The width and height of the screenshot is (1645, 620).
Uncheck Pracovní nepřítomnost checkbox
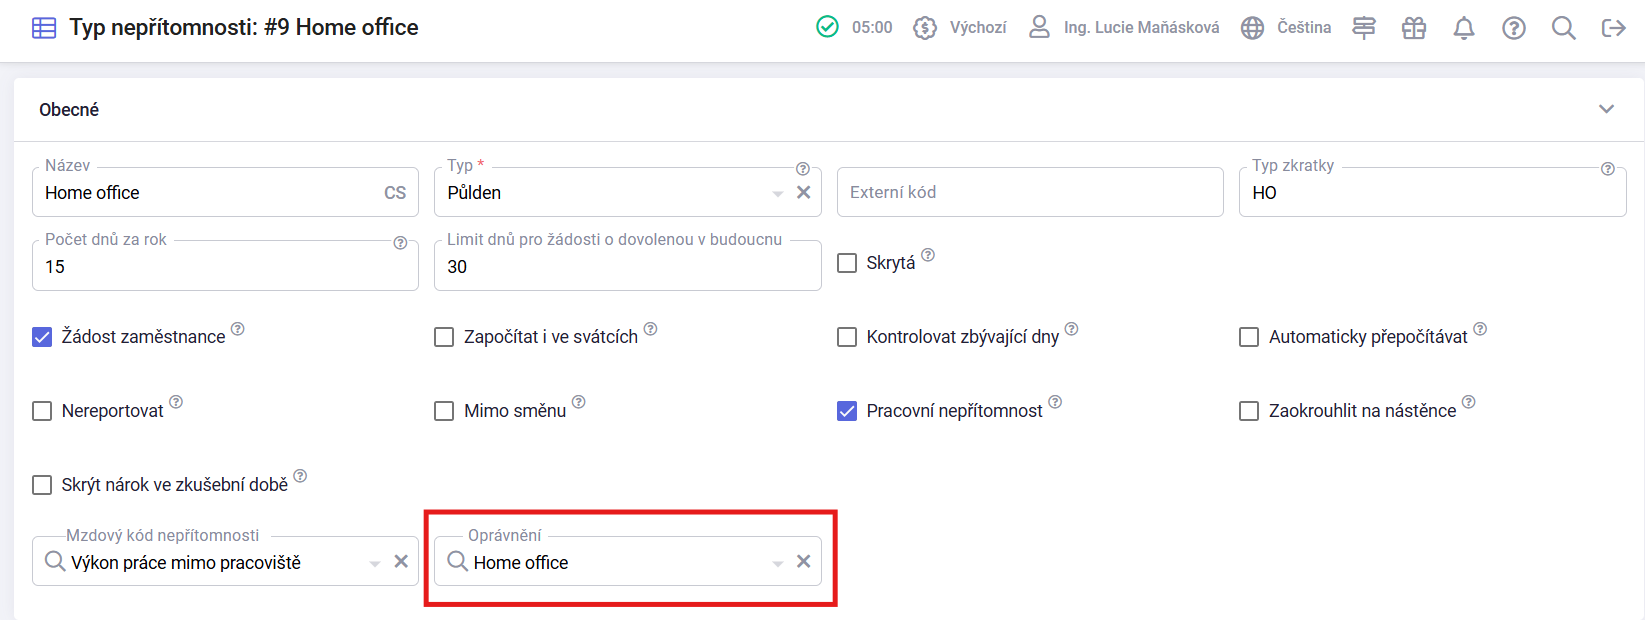(847, 411)
